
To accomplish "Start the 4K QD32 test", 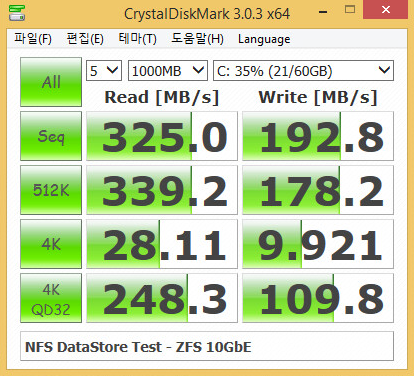I will (x=51, y=298).
